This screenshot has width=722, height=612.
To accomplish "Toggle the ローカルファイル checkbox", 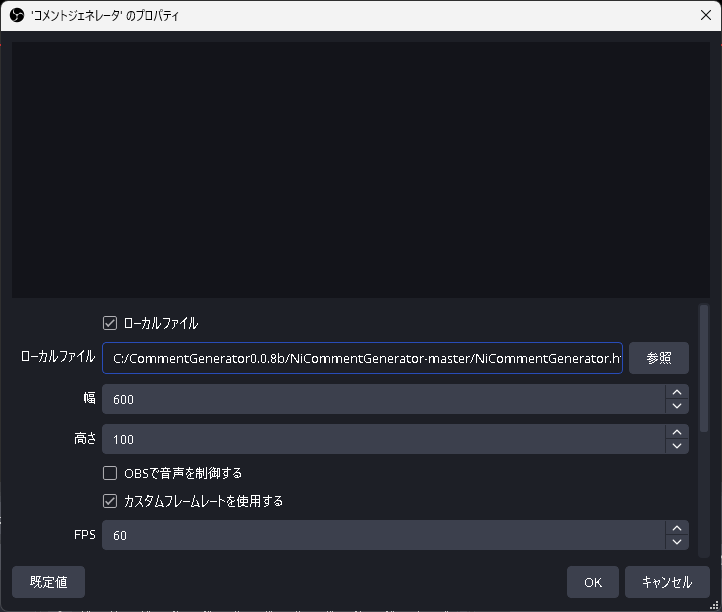I will [110, 323].
